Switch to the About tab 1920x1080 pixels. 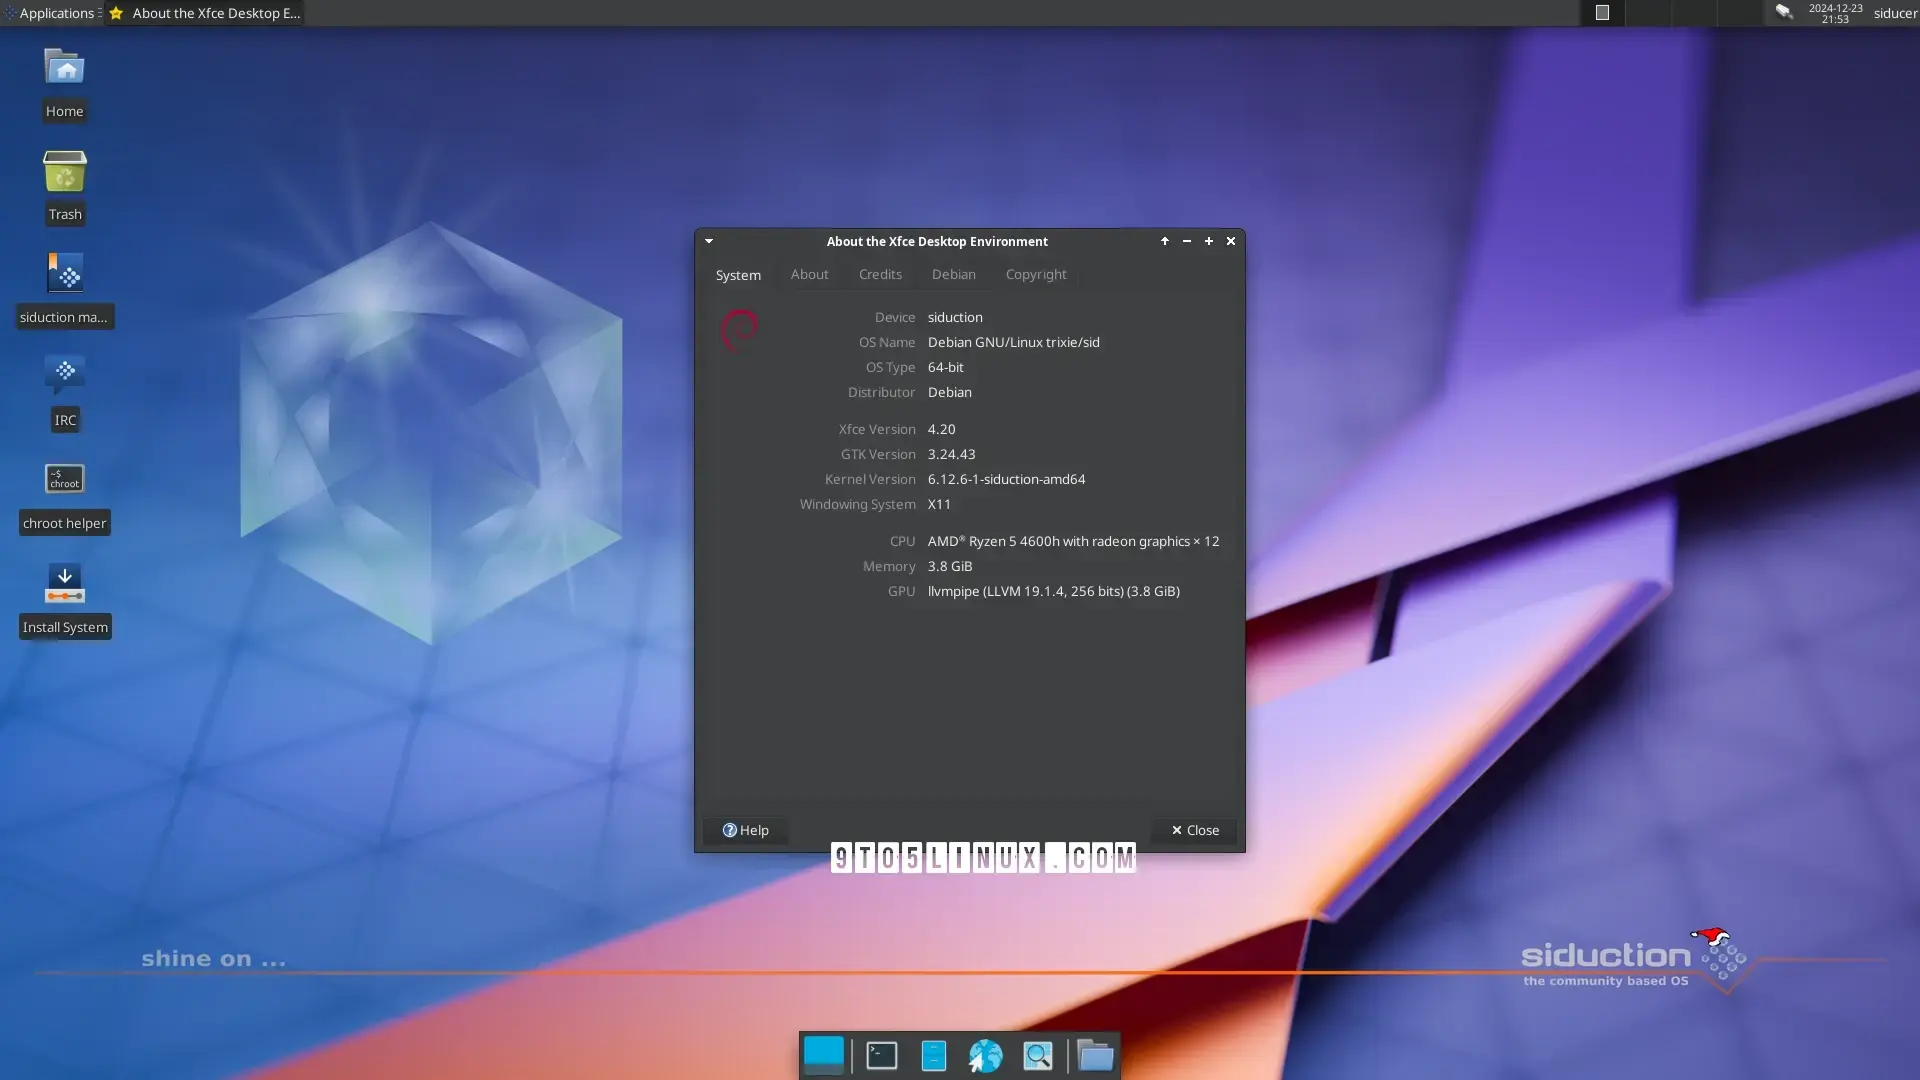[810, 274]
